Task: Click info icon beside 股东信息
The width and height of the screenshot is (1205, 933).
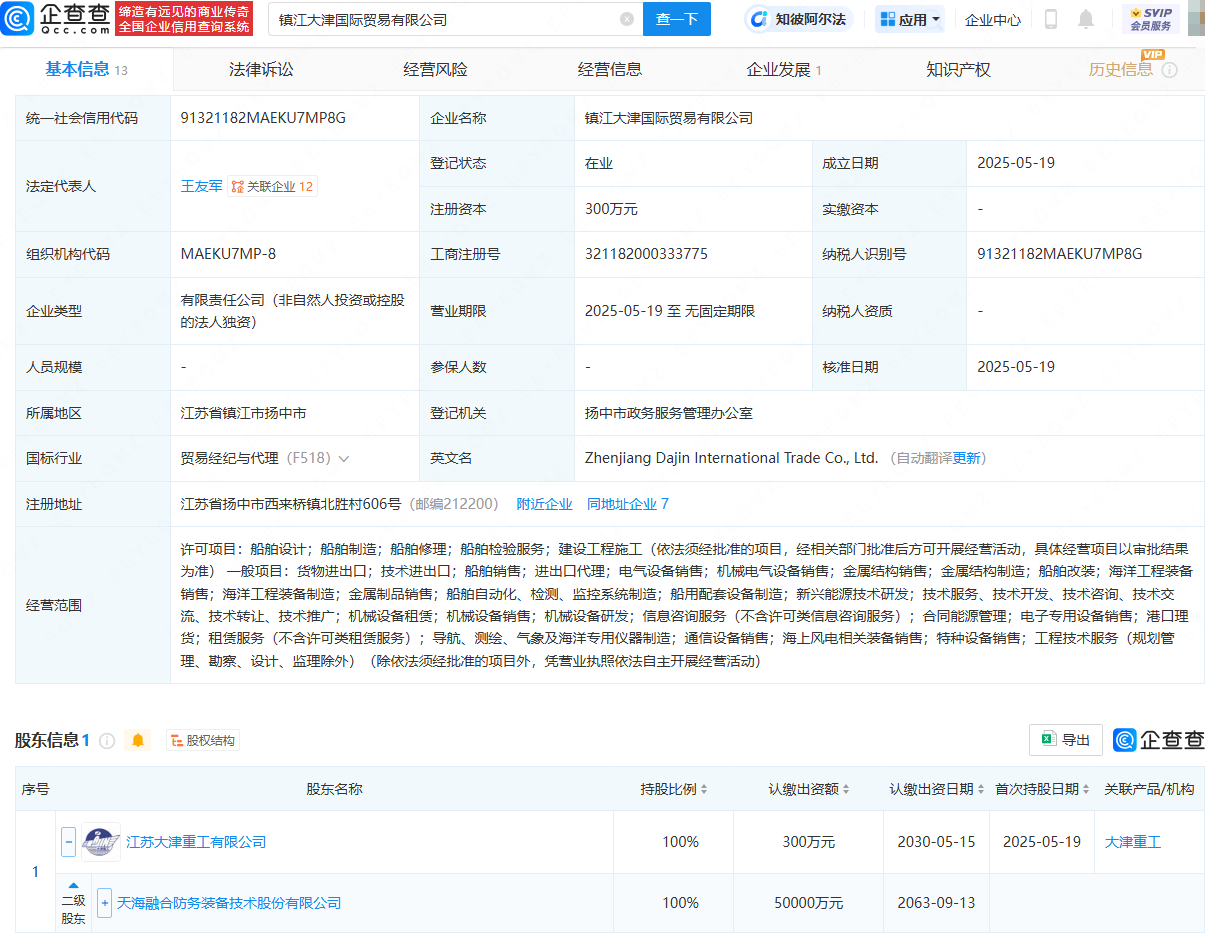Action: [107, 741]
